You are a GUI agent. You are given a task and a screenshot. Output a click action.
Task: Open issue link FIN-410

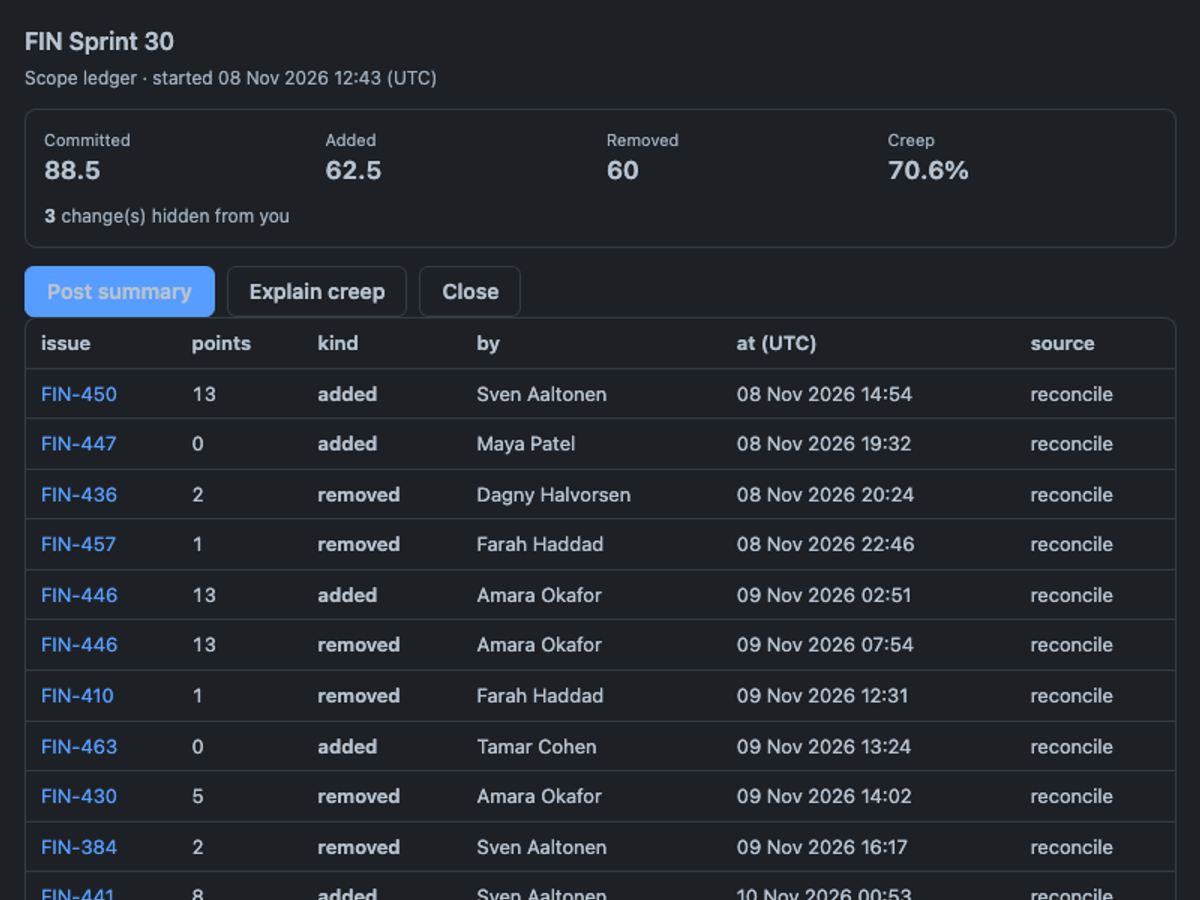[x=77, y=696]
